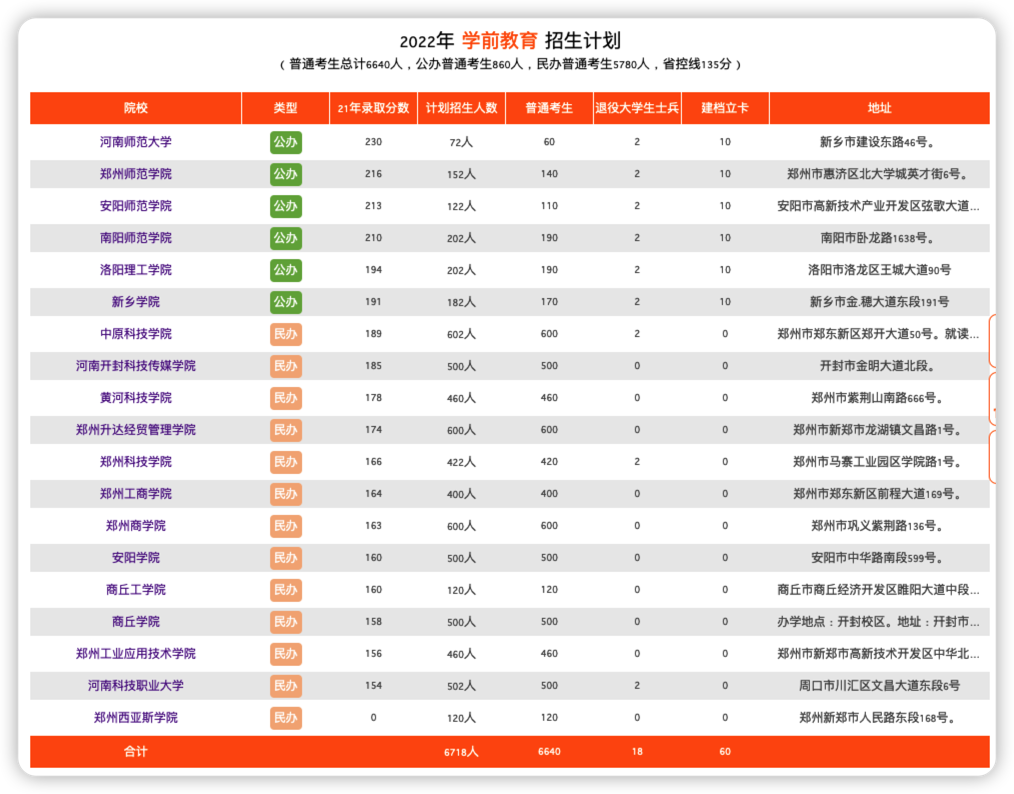
Task: Click address 南阳市卧龙路1638号
Action: tap(878, 238)
